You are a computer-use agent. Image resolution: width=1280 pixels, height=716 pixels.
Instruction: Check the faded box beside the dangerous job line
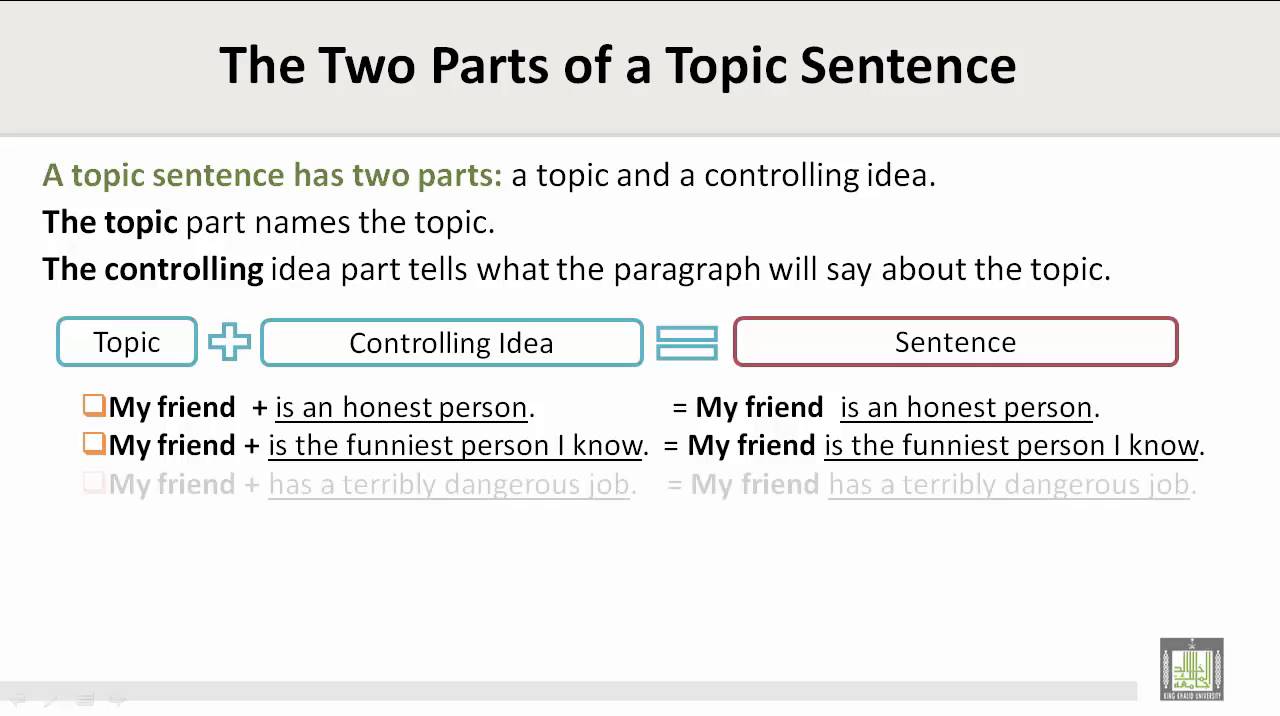(x=94, y=484)
